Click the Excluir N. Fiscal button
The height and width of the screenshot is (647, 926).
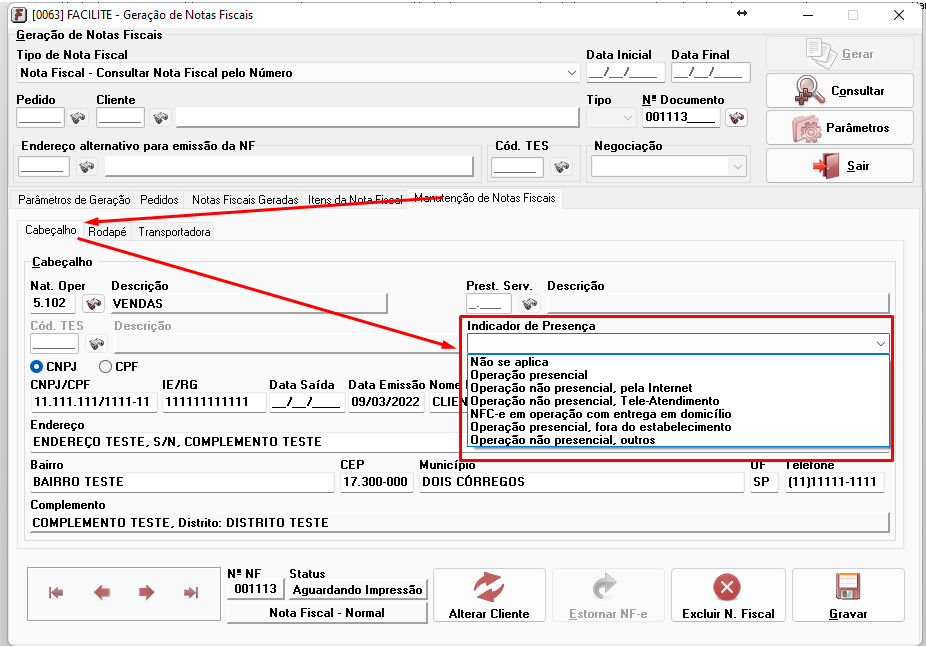(x=728, y=595)
